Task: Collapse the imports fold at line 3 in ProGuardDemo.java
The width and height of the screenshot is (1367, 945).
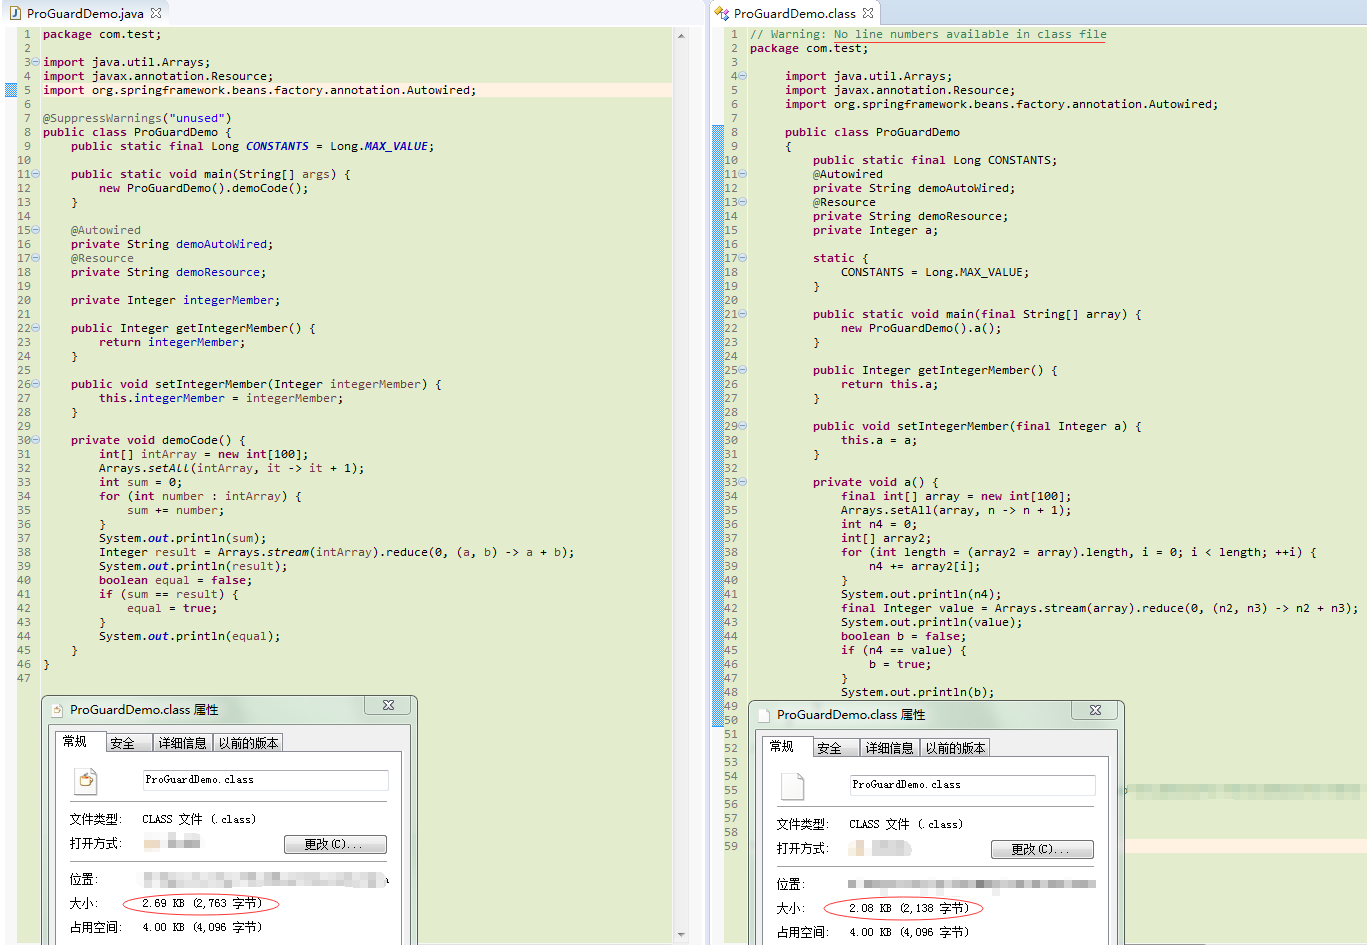Action: point(37,62)
